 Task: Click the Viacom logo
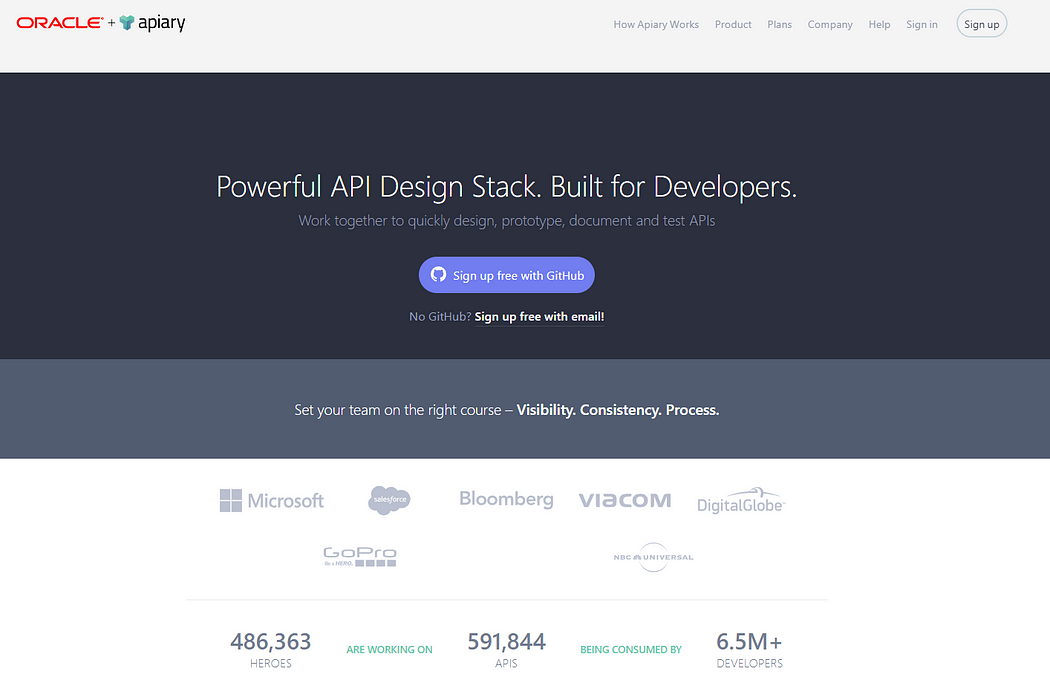tap(624, 499)
